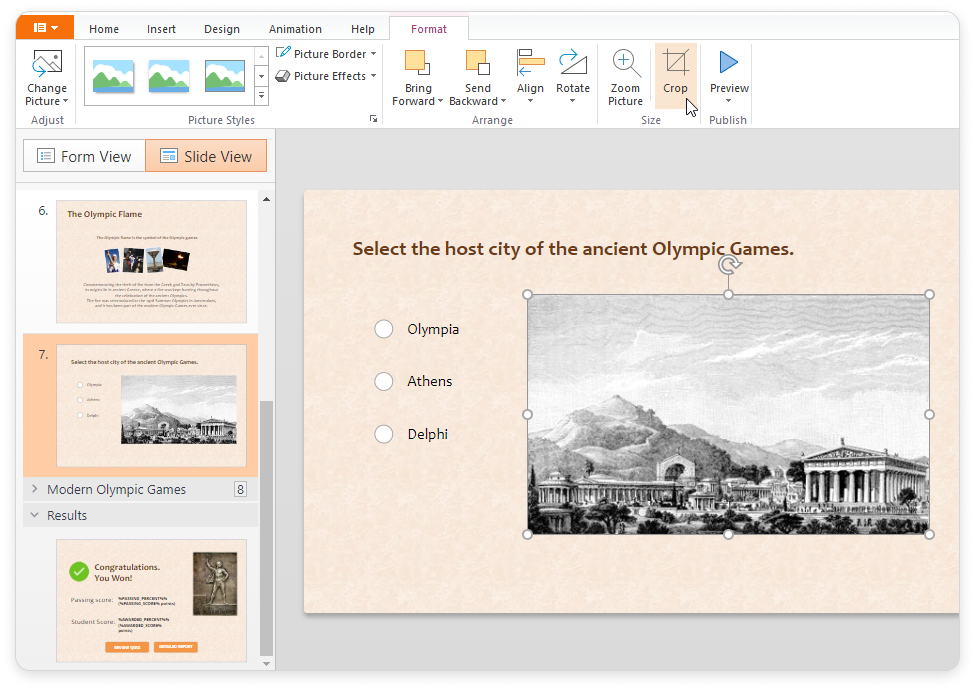Open the Picture Border option
Viewport: 975px width, 690px height.
[326, 53]
